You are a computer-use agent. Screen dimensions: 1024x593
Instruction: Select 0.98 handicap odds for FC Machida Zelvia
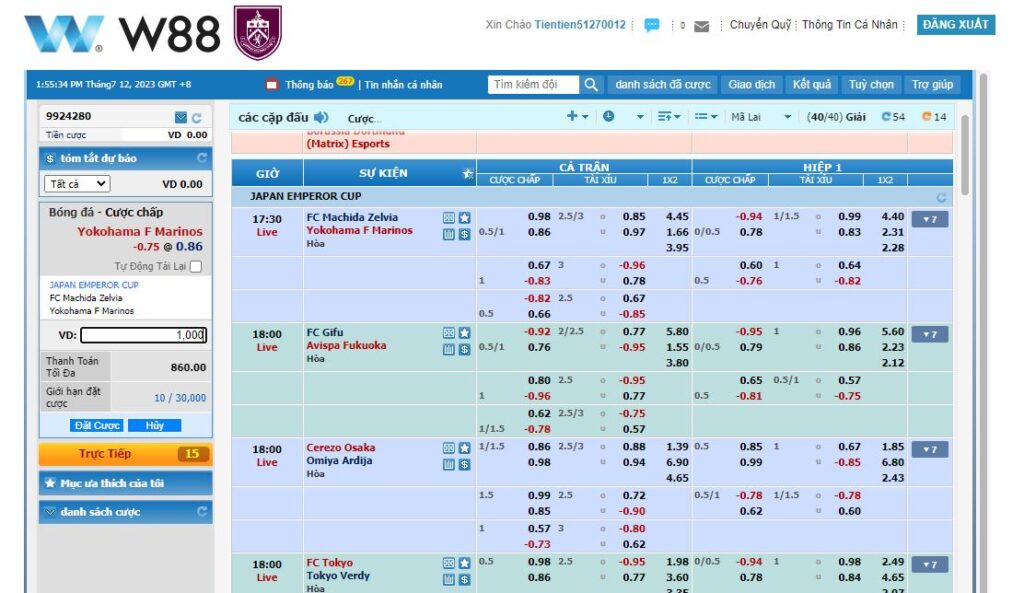pyautogui.click(x=539, y=216)
